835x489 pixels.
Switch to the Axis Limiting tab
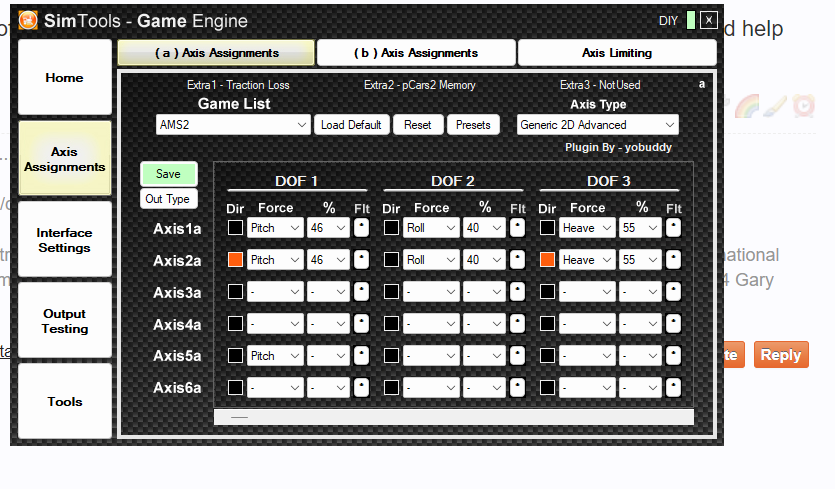click(x=617, y=53)
